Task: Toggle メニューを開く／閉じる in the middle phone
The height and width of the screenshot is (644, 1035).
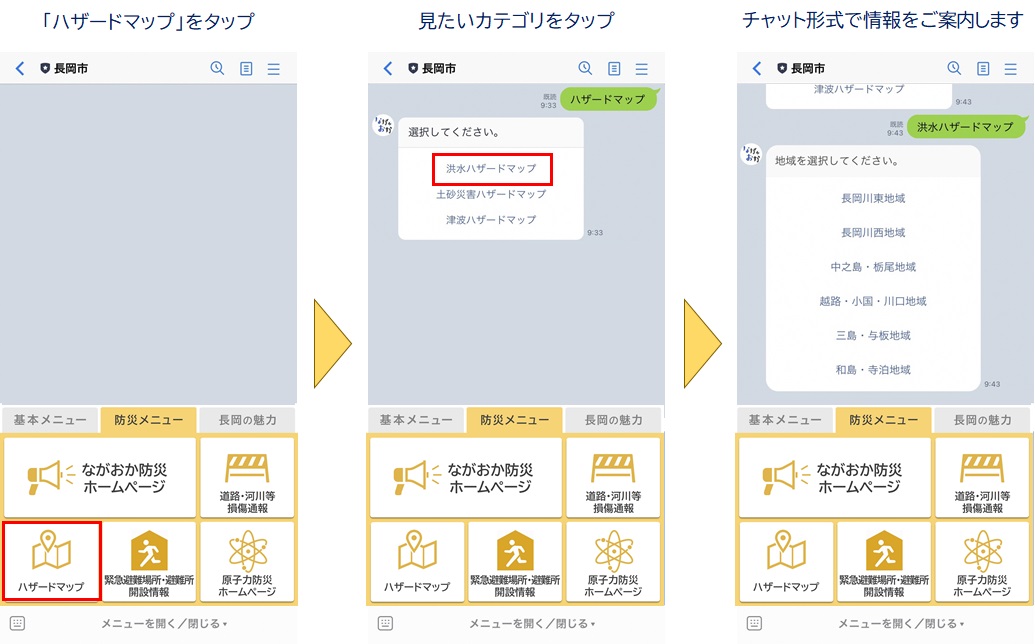Action: coord(530,624)
